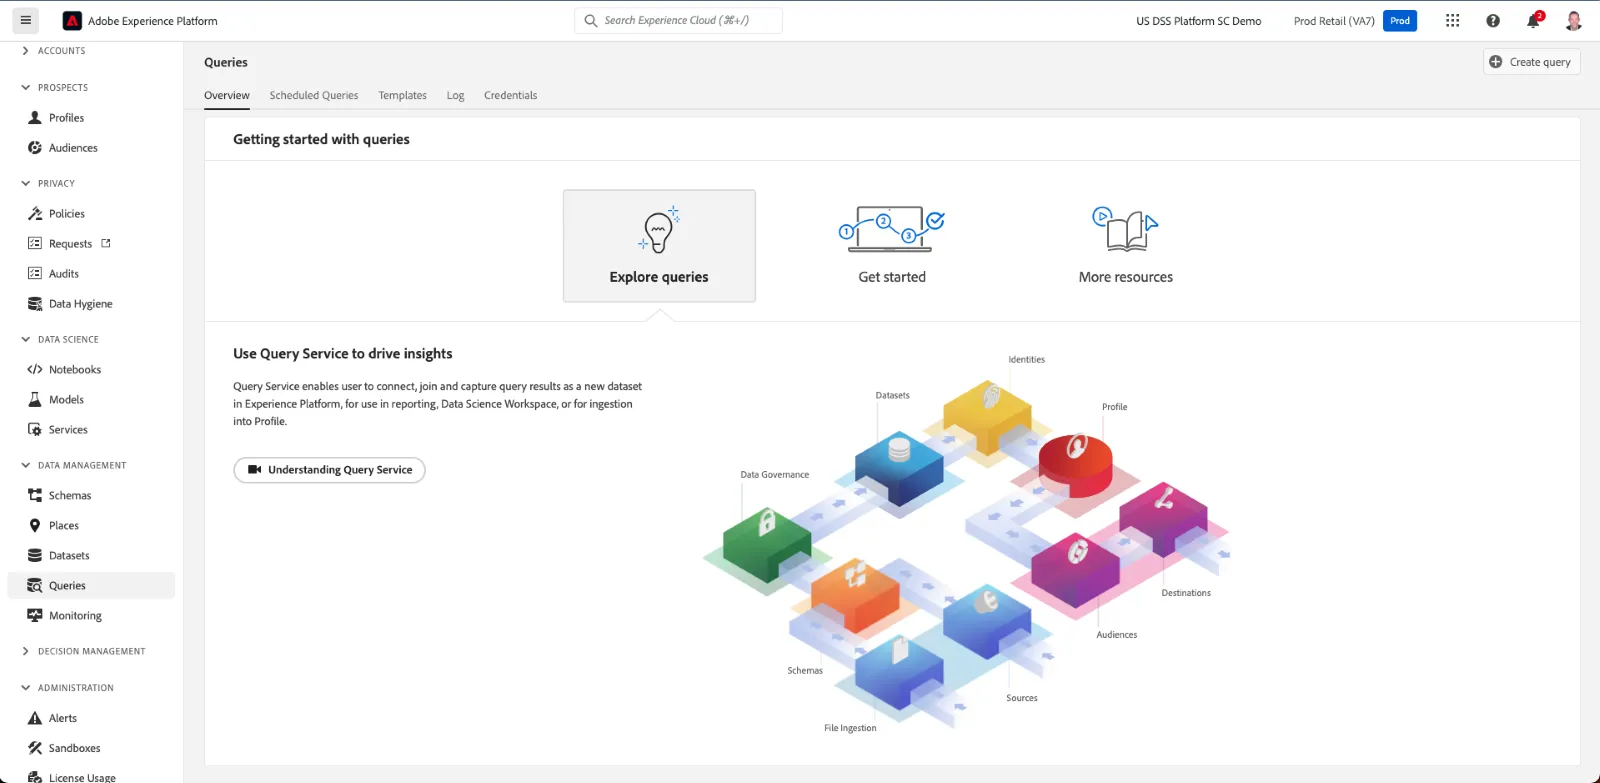The height and width of the screenshot is (783, 1600).
Task: Switch to the Credentials tab
Action: coord(510,96)
